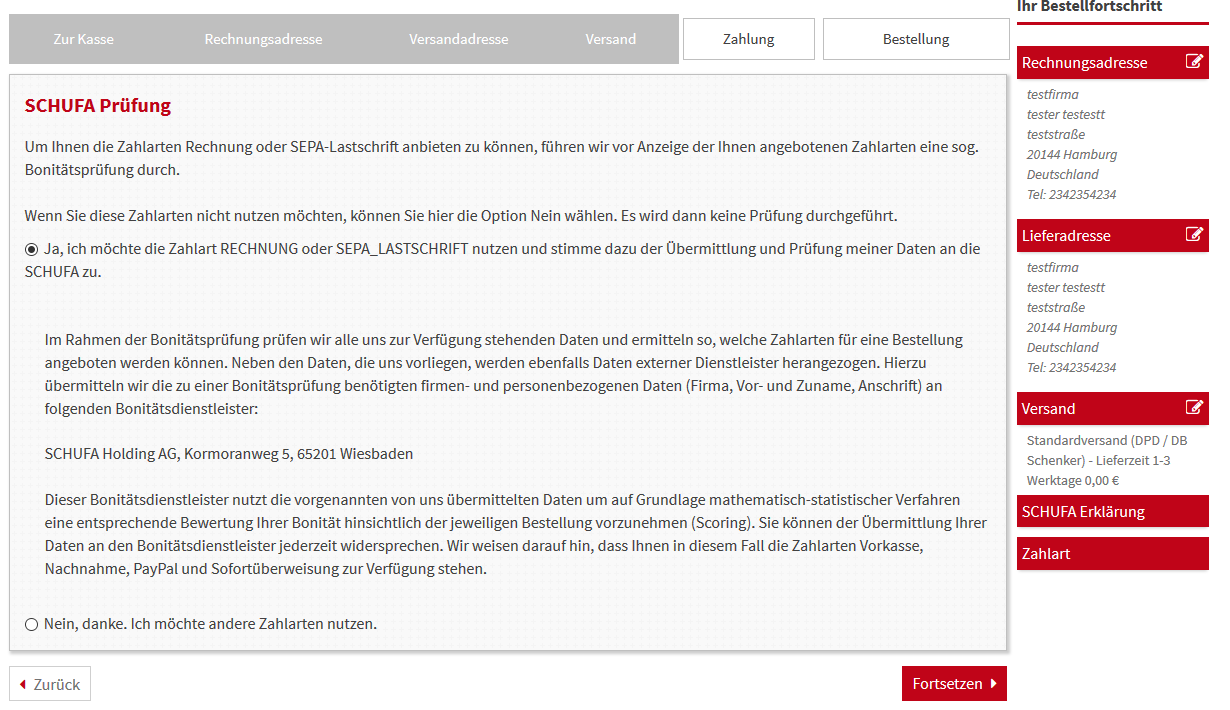Click the Standardversand shipping description

(x=1107, y=460)
